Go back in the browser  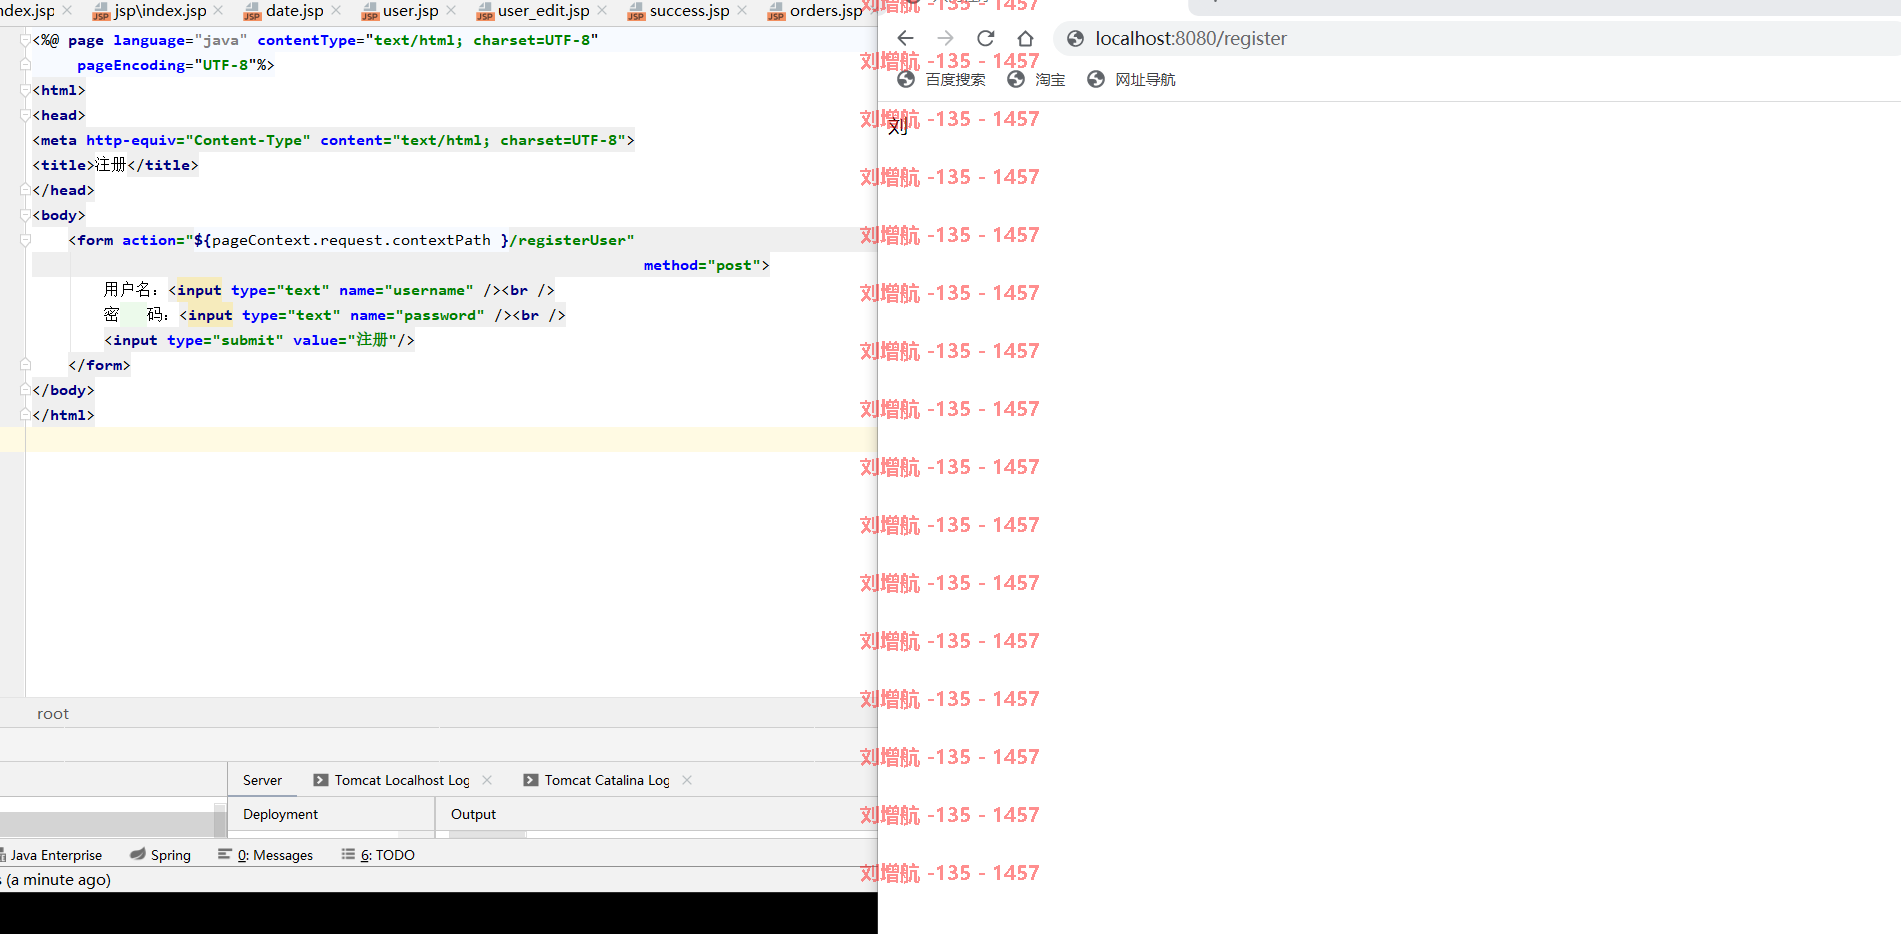(x=905, y=38)
